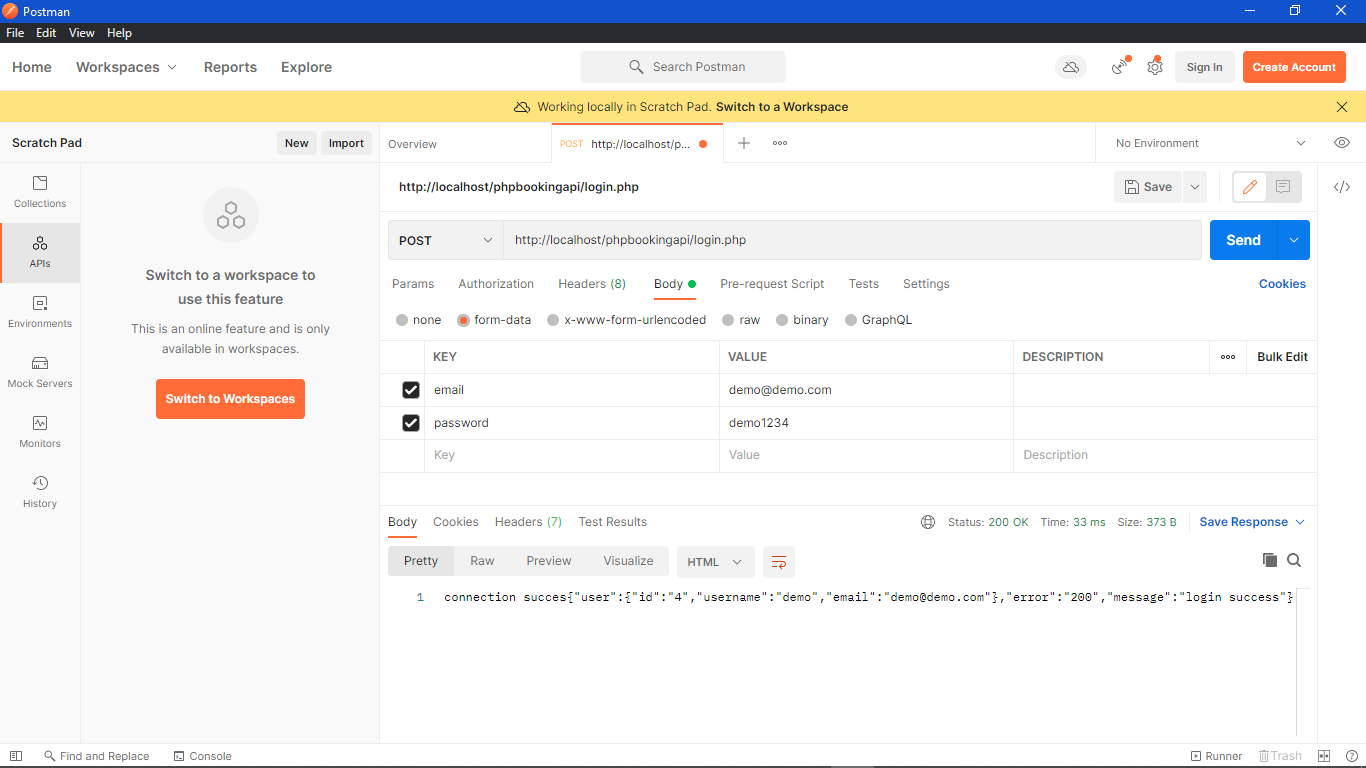Image resolution: width=1366 pixels, height=768 pixels.
Task: Click the Import button in Scratch Pad
Action: [346, 143]
